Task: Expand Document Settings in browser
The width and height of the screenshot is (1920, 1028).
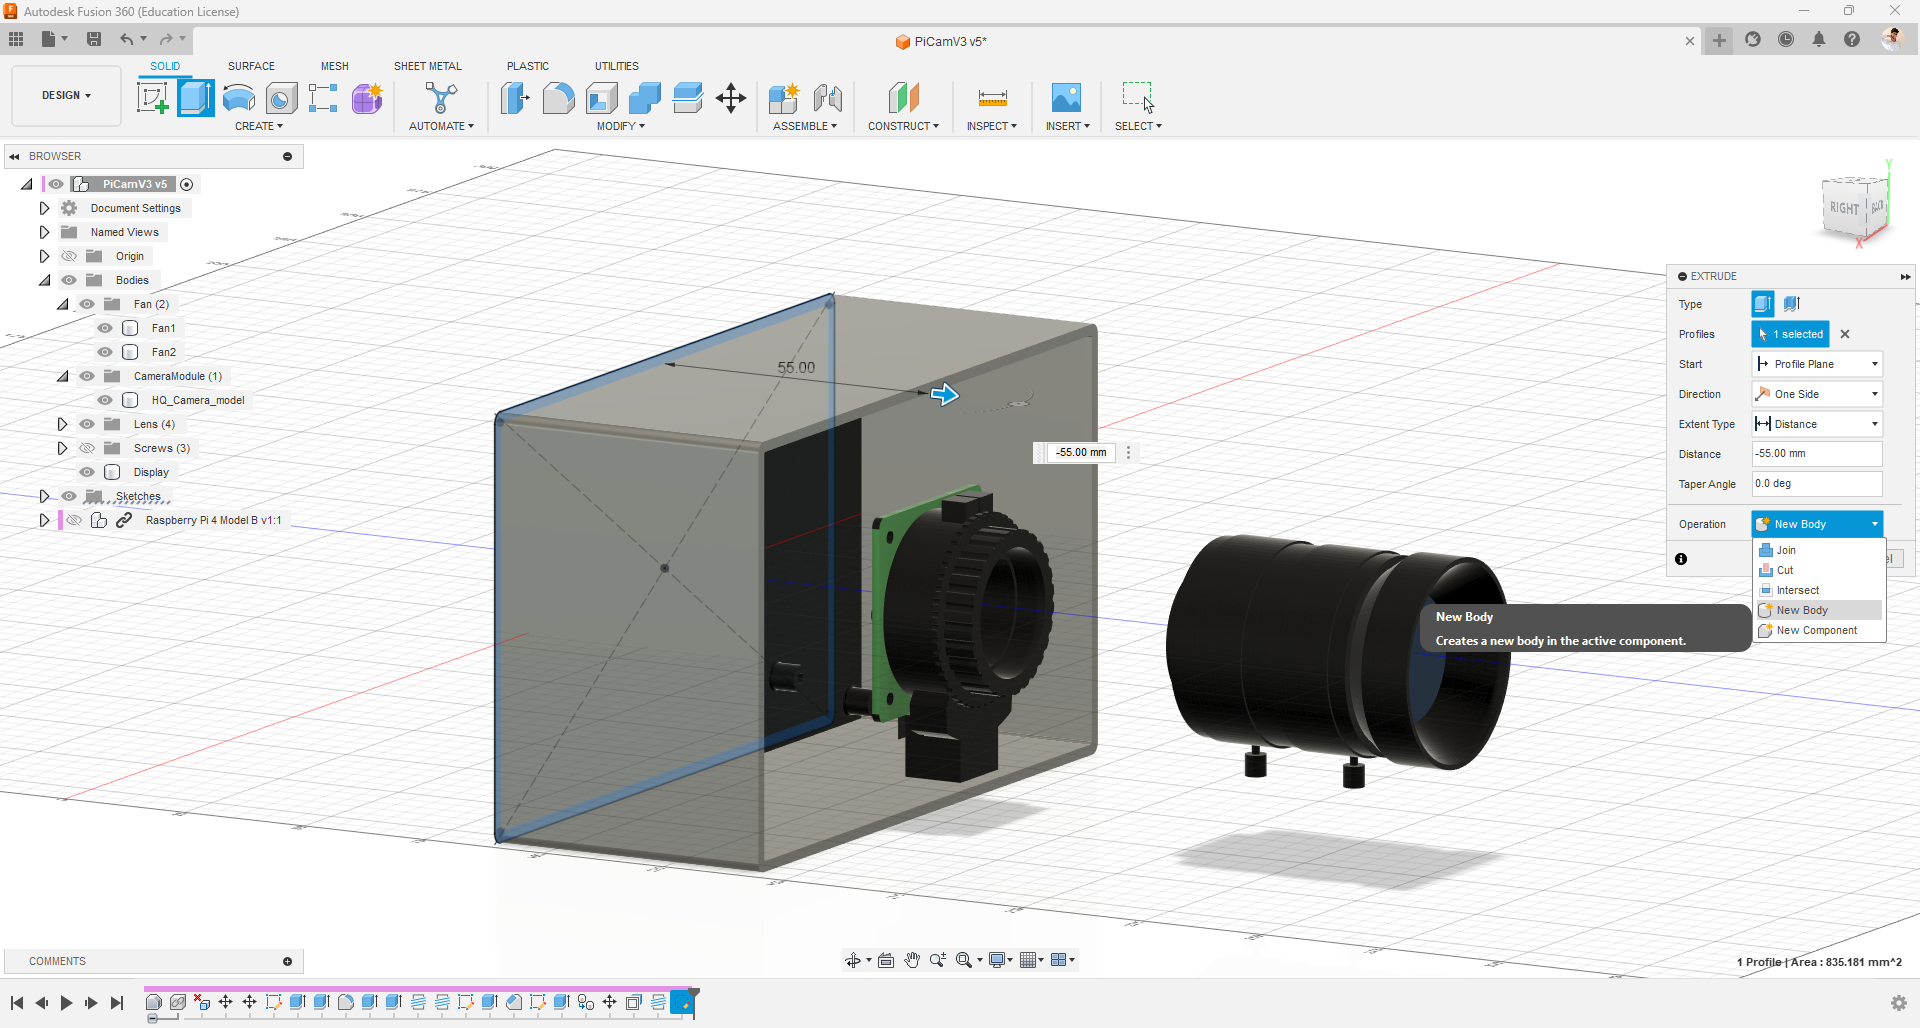Action: [x=44, y=208]
